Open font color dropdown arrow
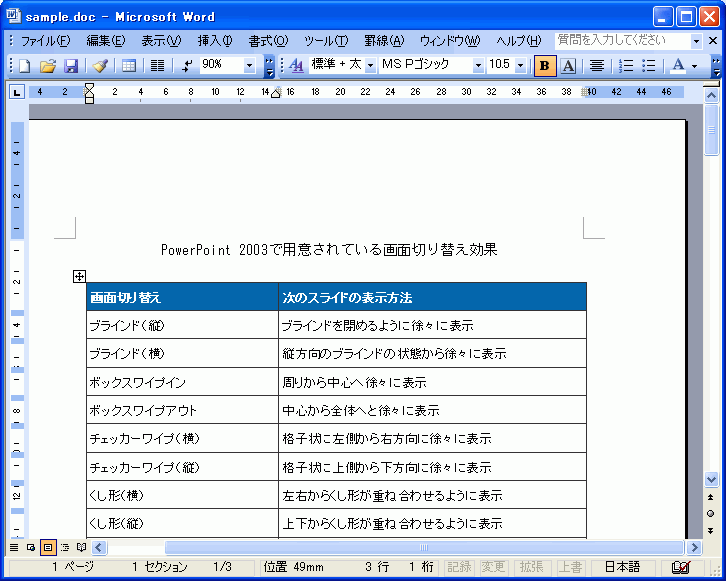The height and width of the screenshot is (581, 726). point(694,66)
